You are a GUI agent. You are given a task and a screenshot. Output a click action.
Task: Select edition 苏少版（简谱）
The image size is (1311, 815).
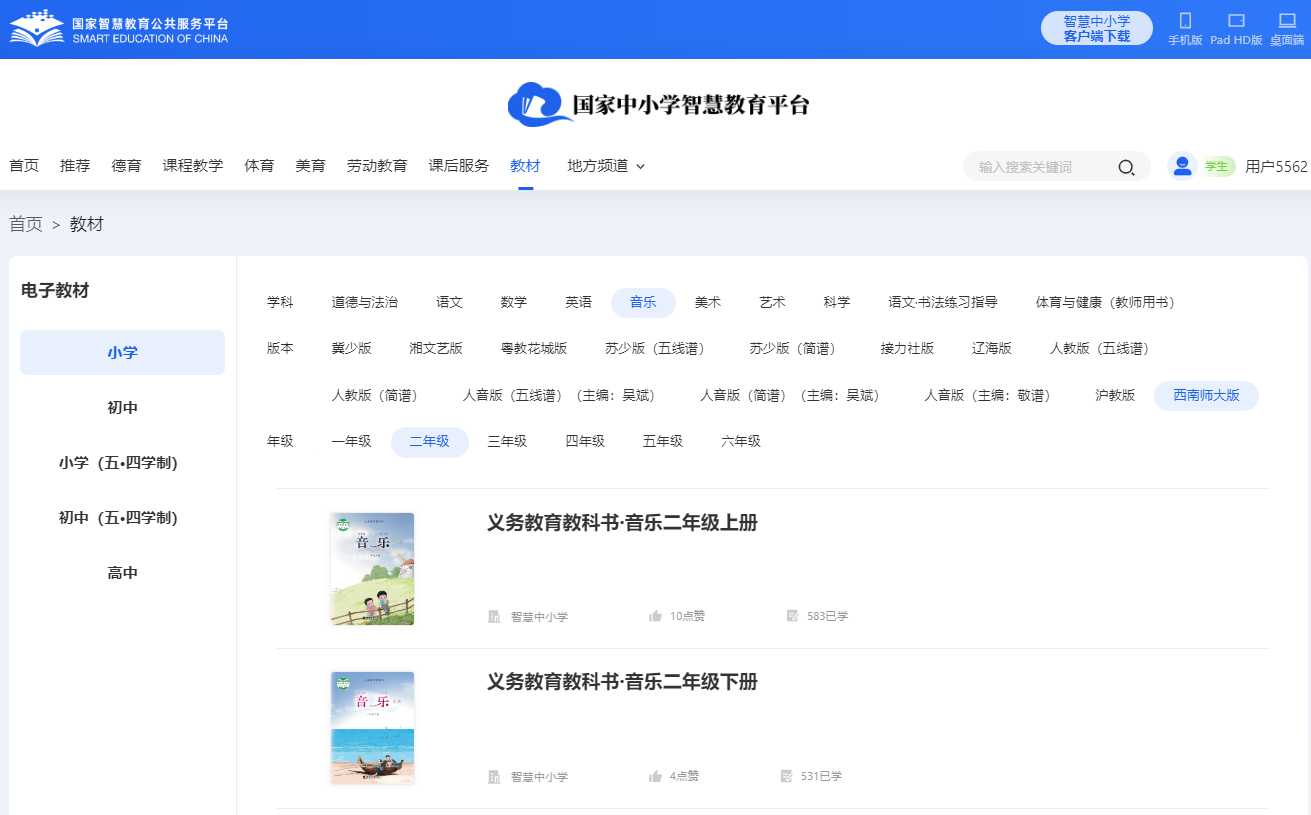(x=796, y=348)
